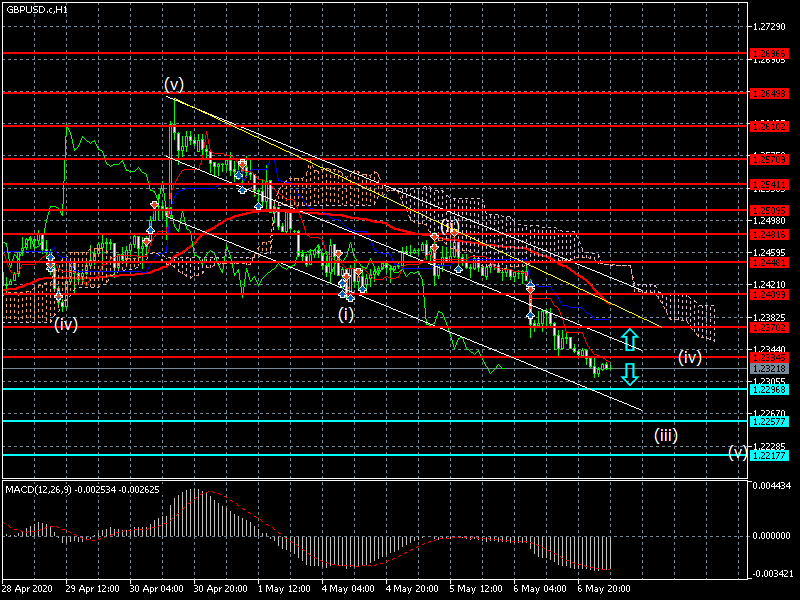Click the wave (i) label

(346, 314)
